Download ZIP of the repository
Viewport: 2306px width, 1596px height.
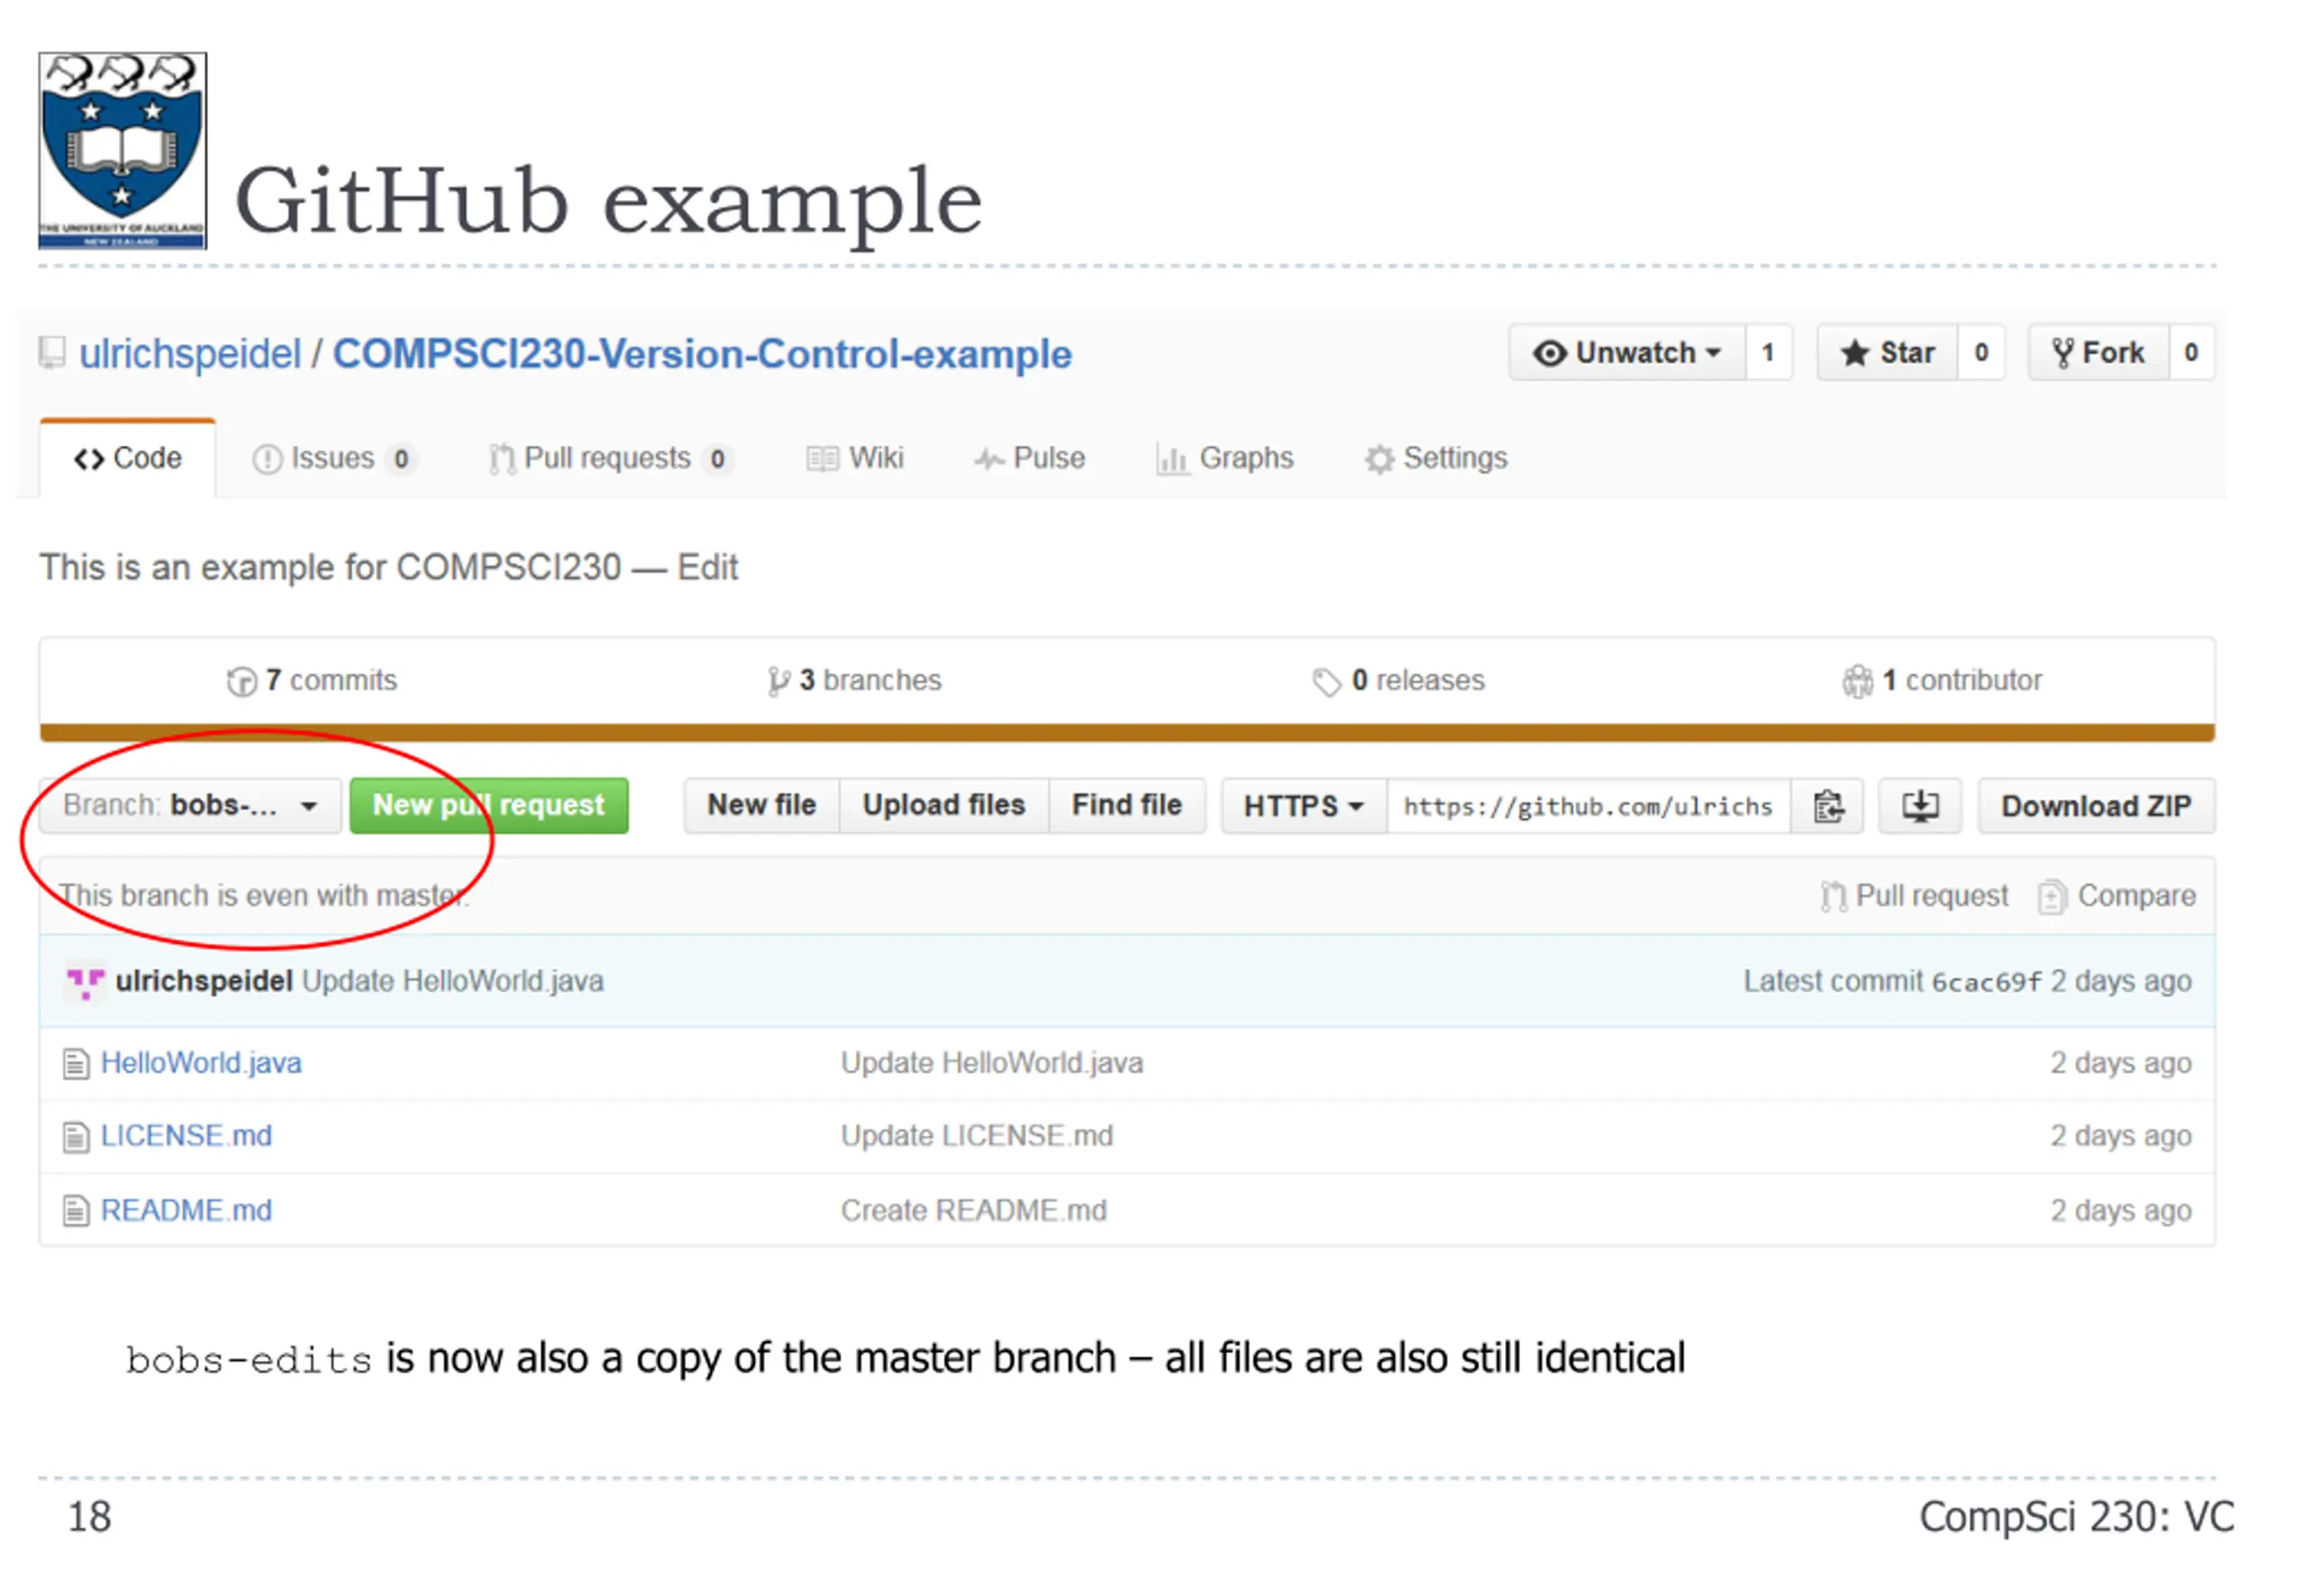click(2096, 806)
